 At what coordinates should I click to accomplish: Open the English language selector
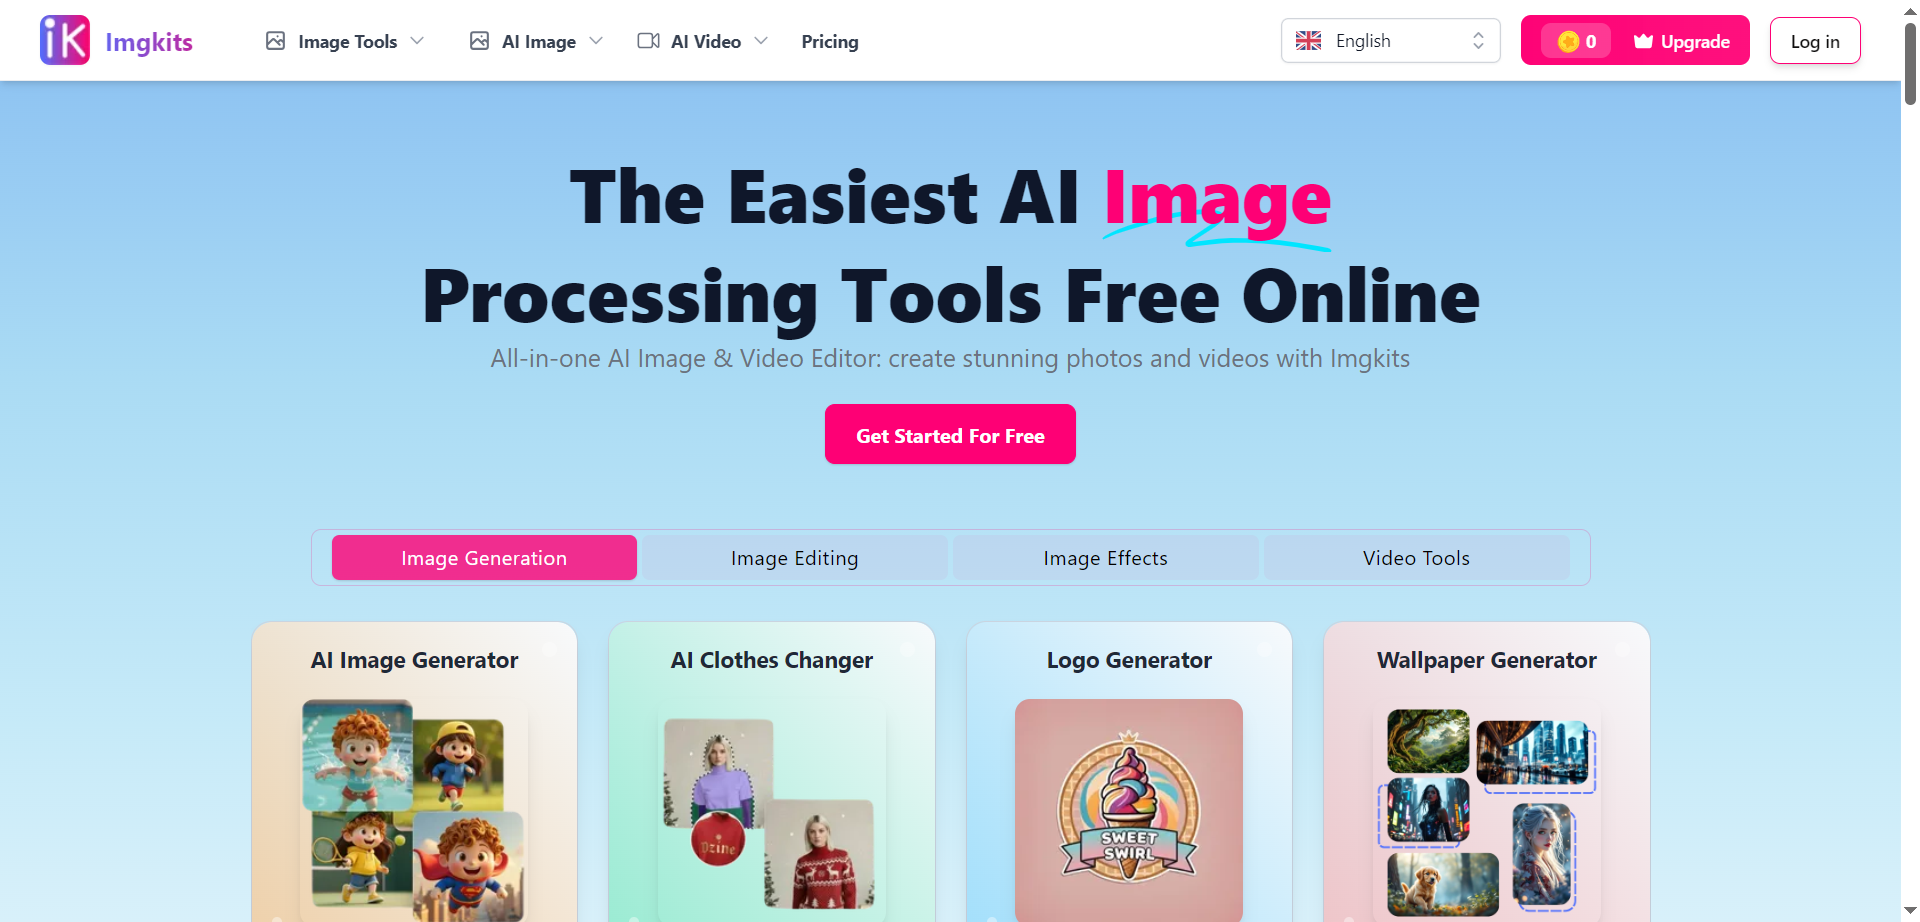point(1390,41)
